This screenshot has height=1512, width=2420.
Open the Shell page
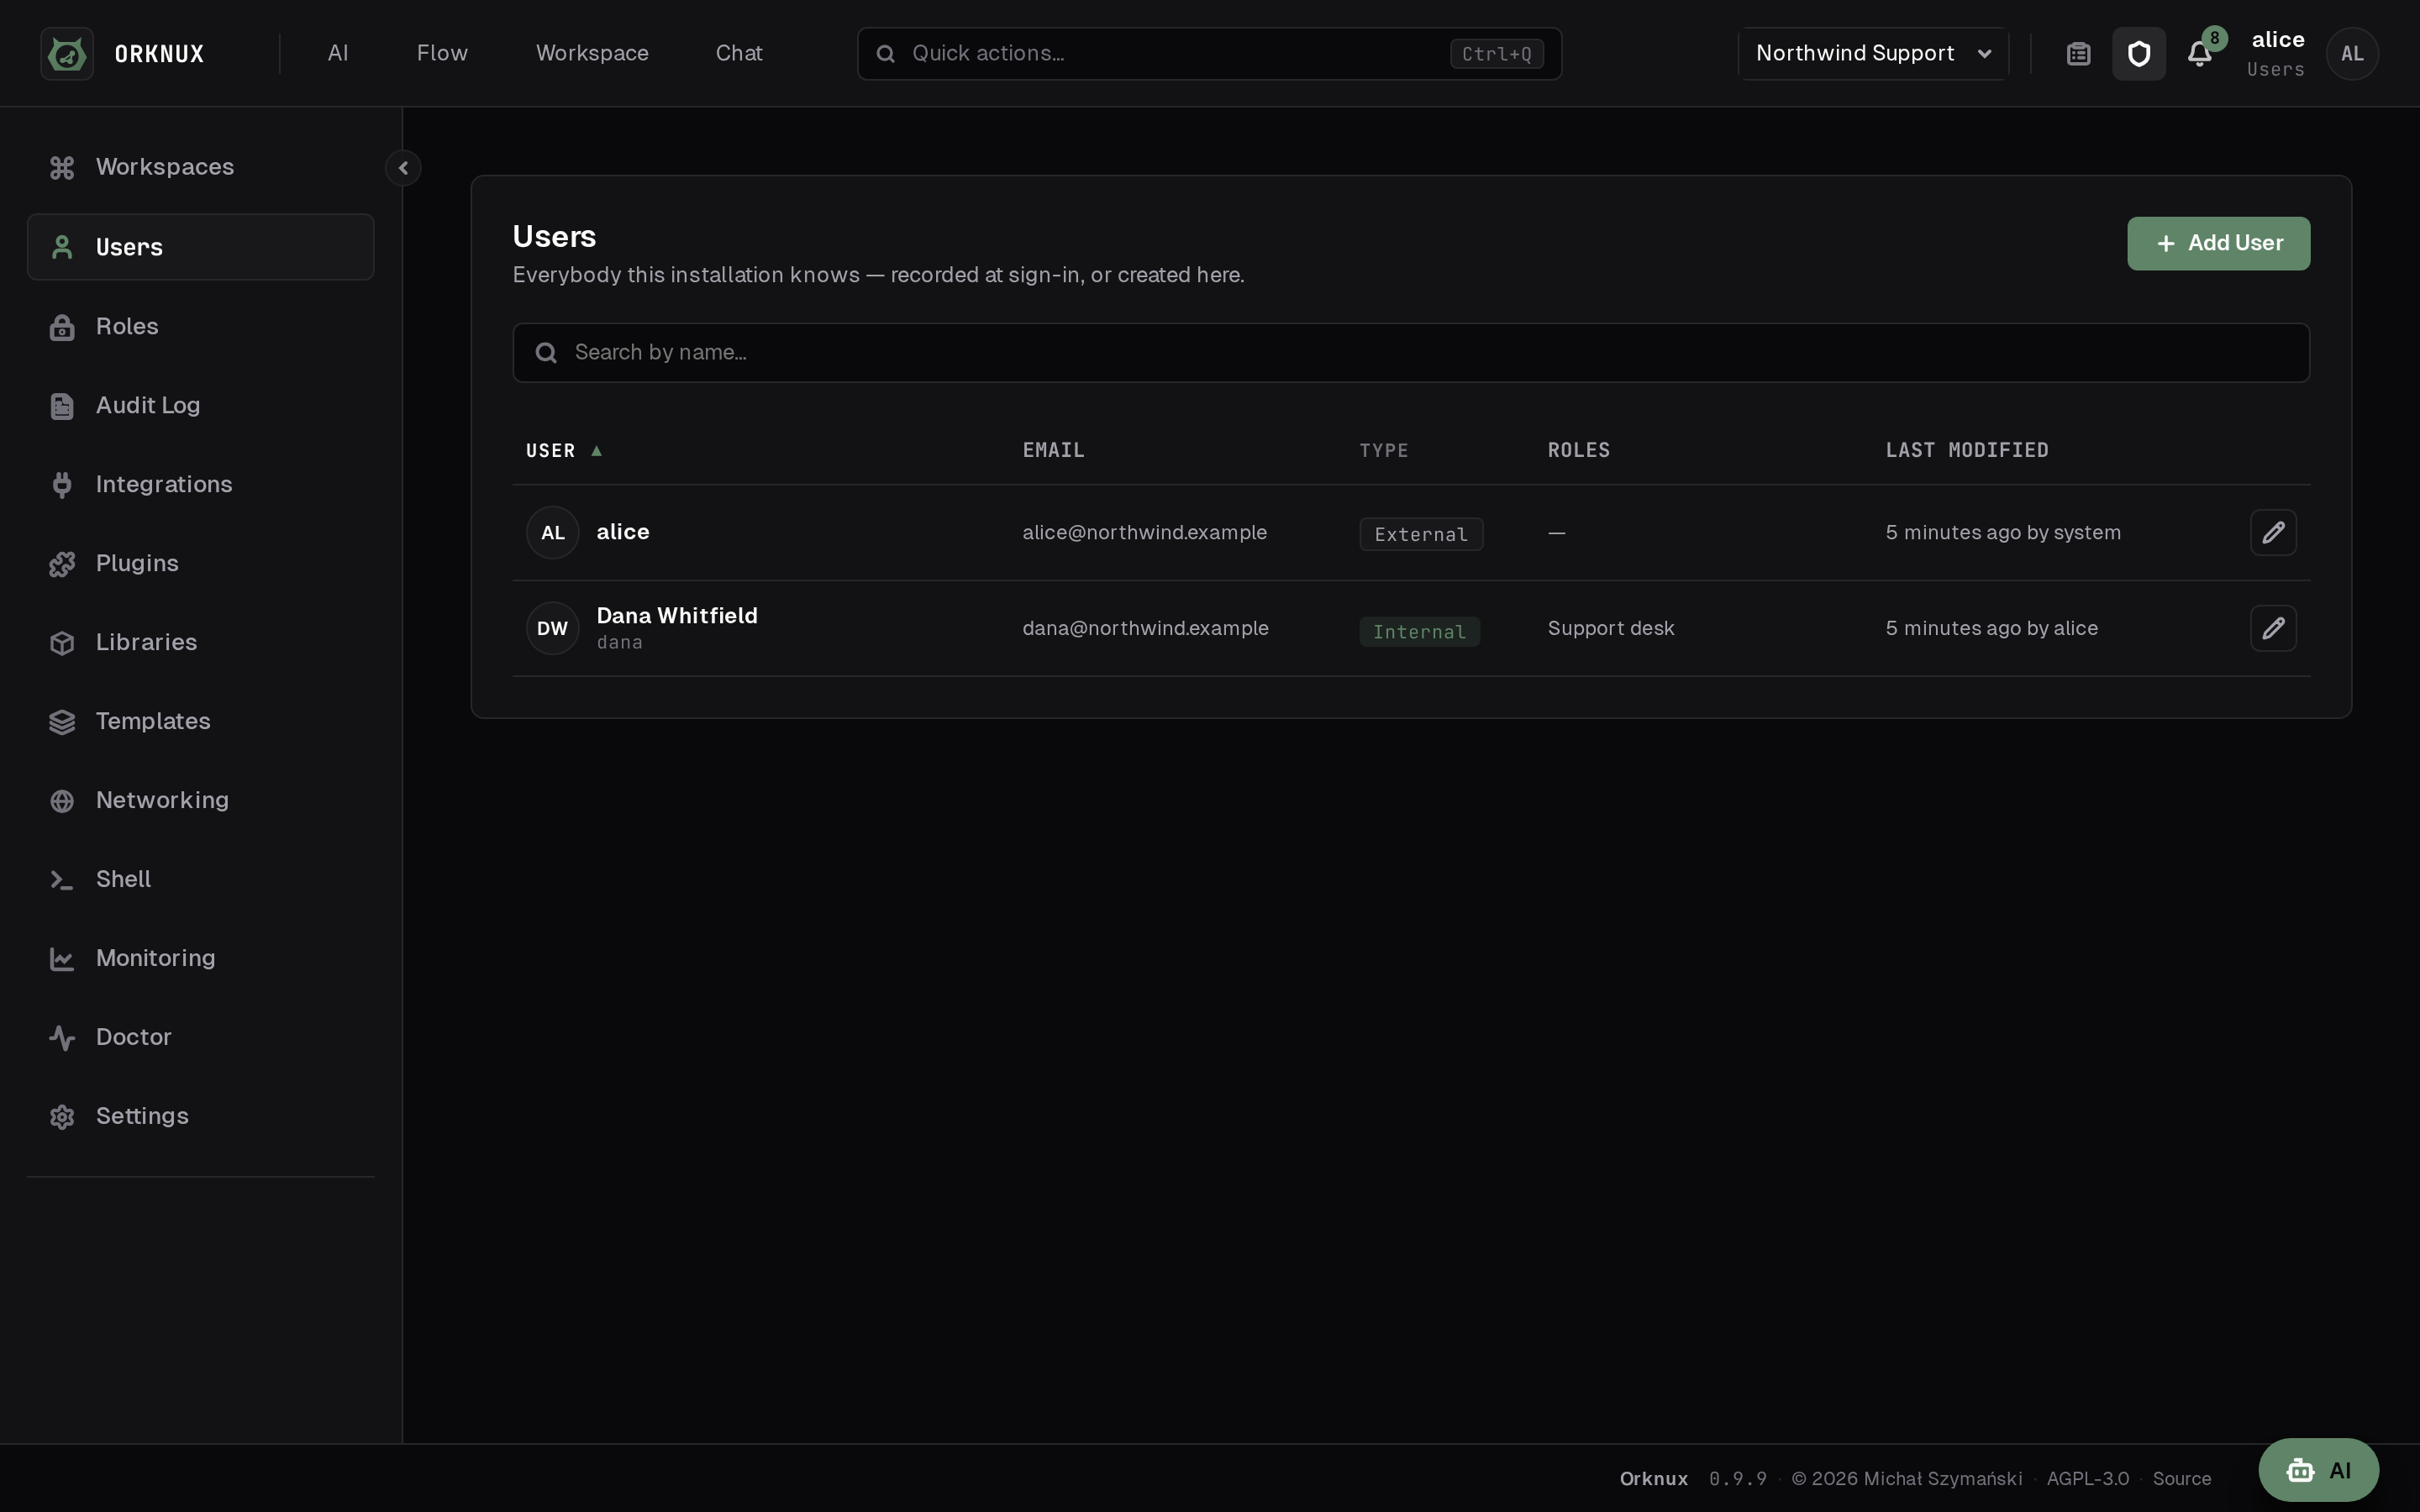[x=200, y=879]
